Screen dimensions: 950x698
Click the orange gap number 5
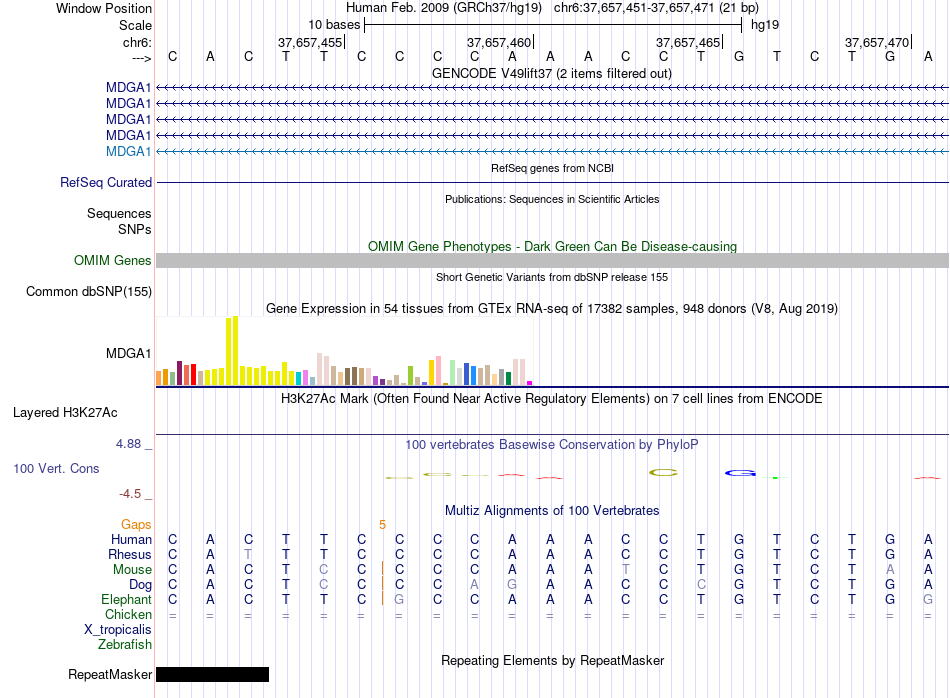click(x=382, y=525)
